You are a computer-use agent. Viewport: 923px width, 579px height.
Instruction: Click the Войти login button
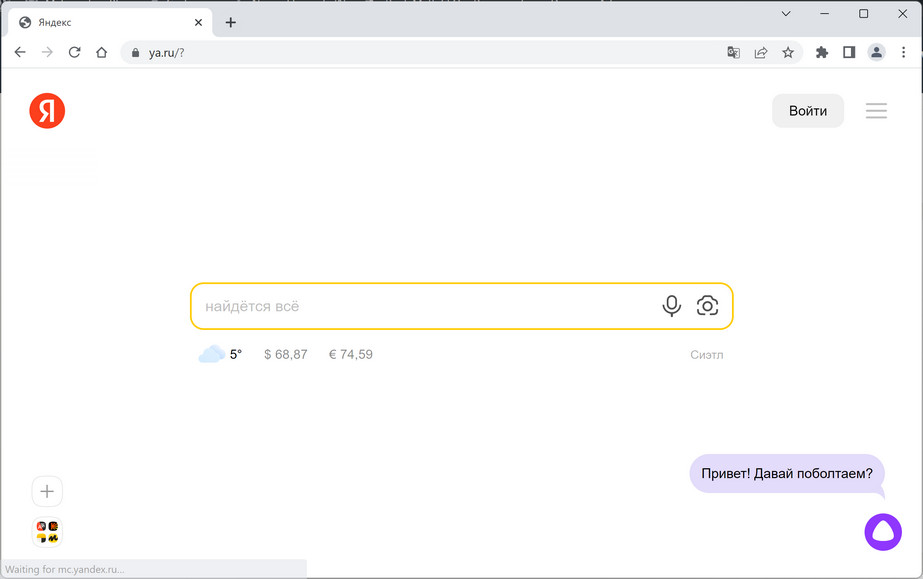[807, 110]
